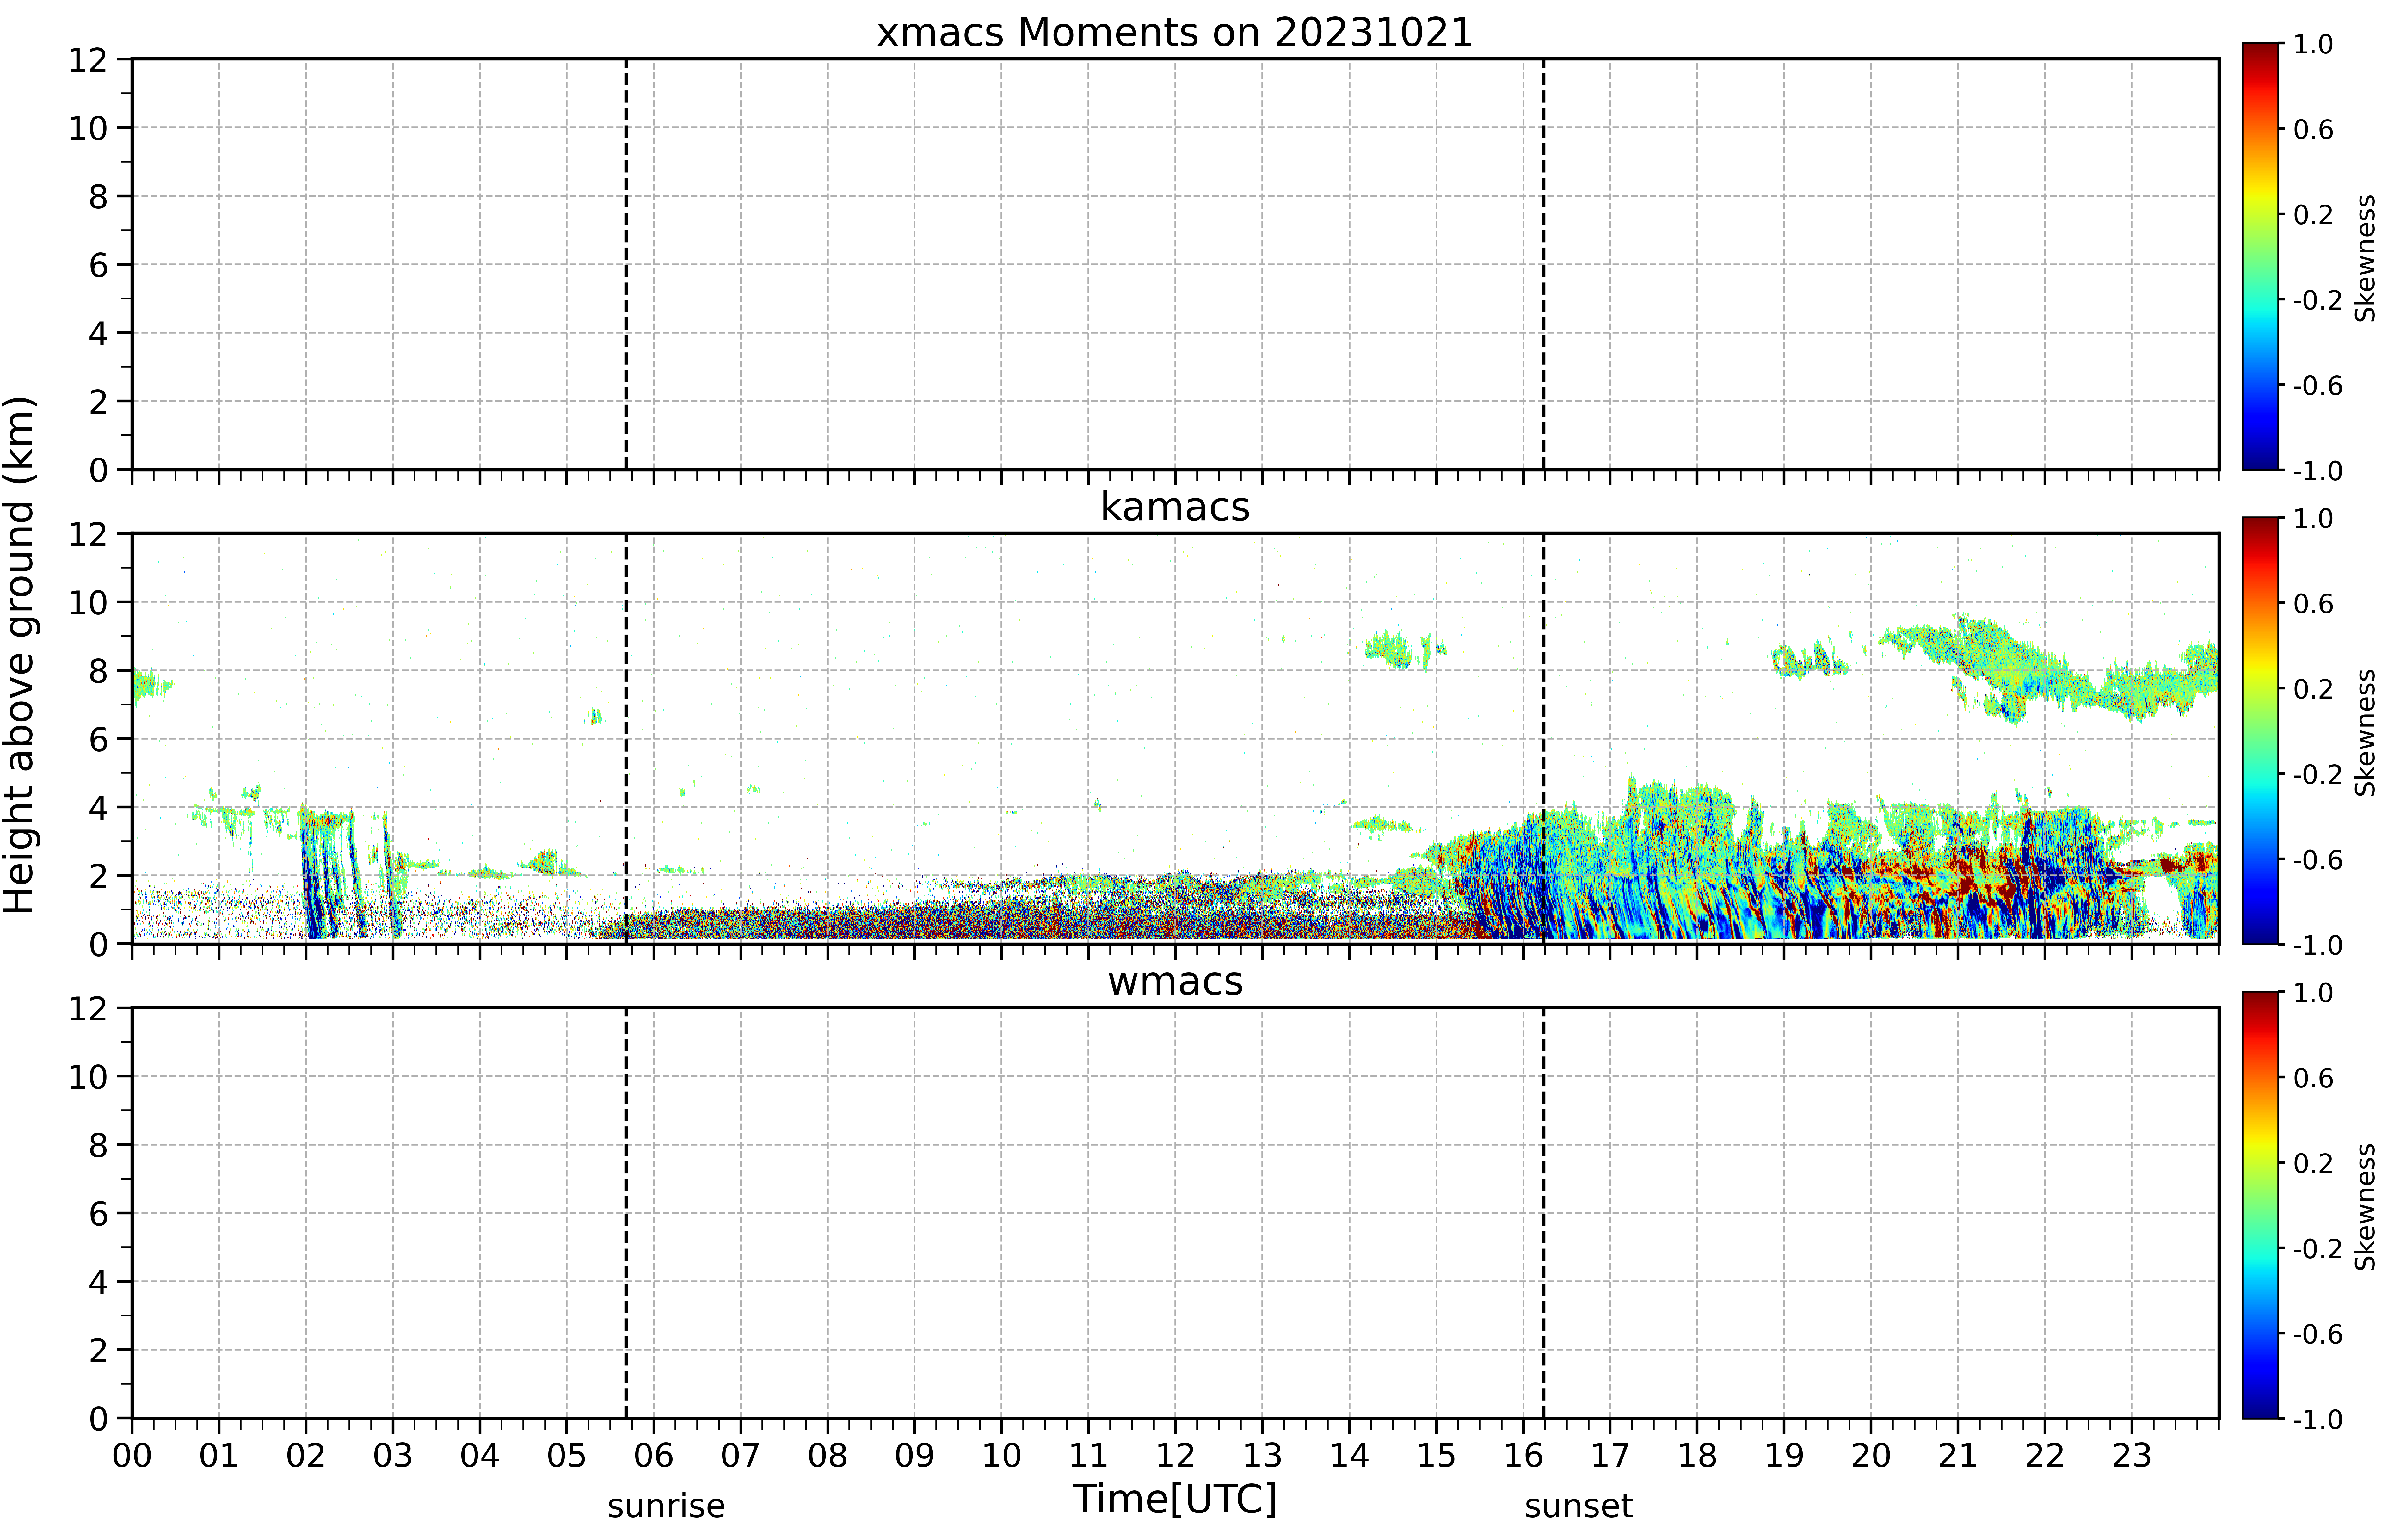The height and width of the screenshot is (1540, 2394).
Task: Click the kamacs panel's Skewness colorbar
Action: 2260,730
